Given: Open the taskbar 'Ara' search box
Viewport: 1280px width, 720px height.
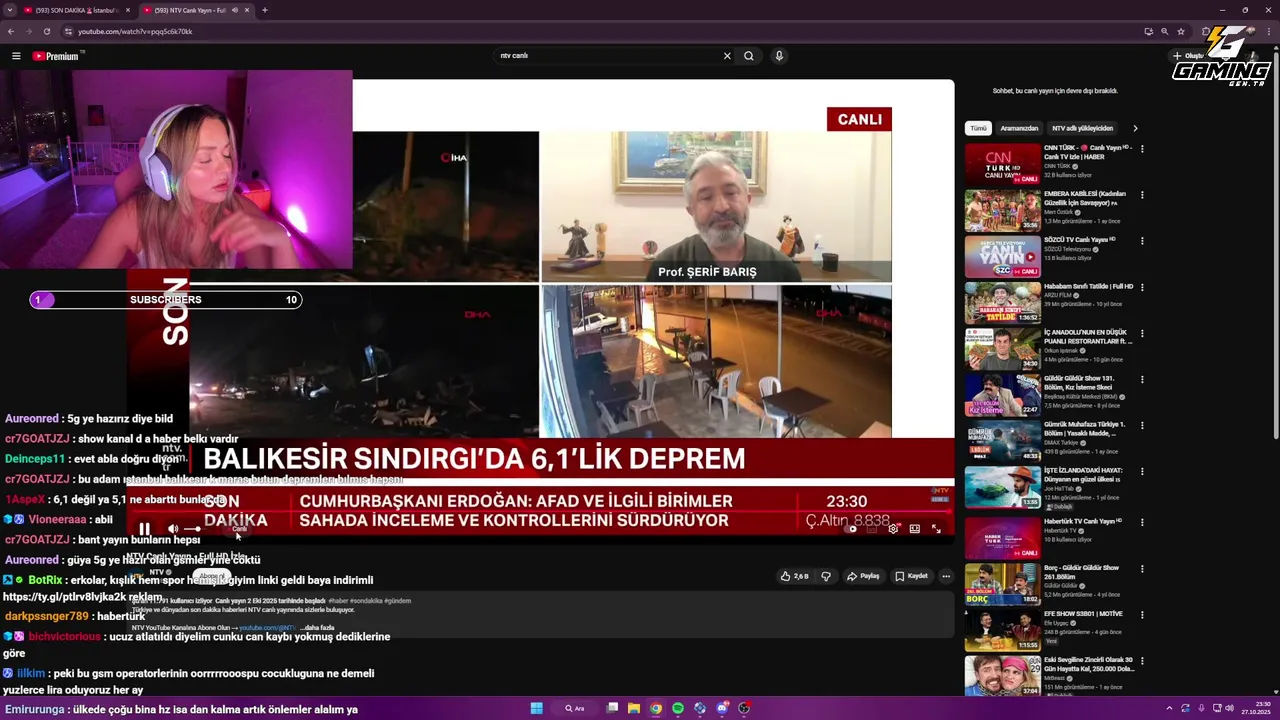Looking at the screenshot, I should [x=575, y=708].
